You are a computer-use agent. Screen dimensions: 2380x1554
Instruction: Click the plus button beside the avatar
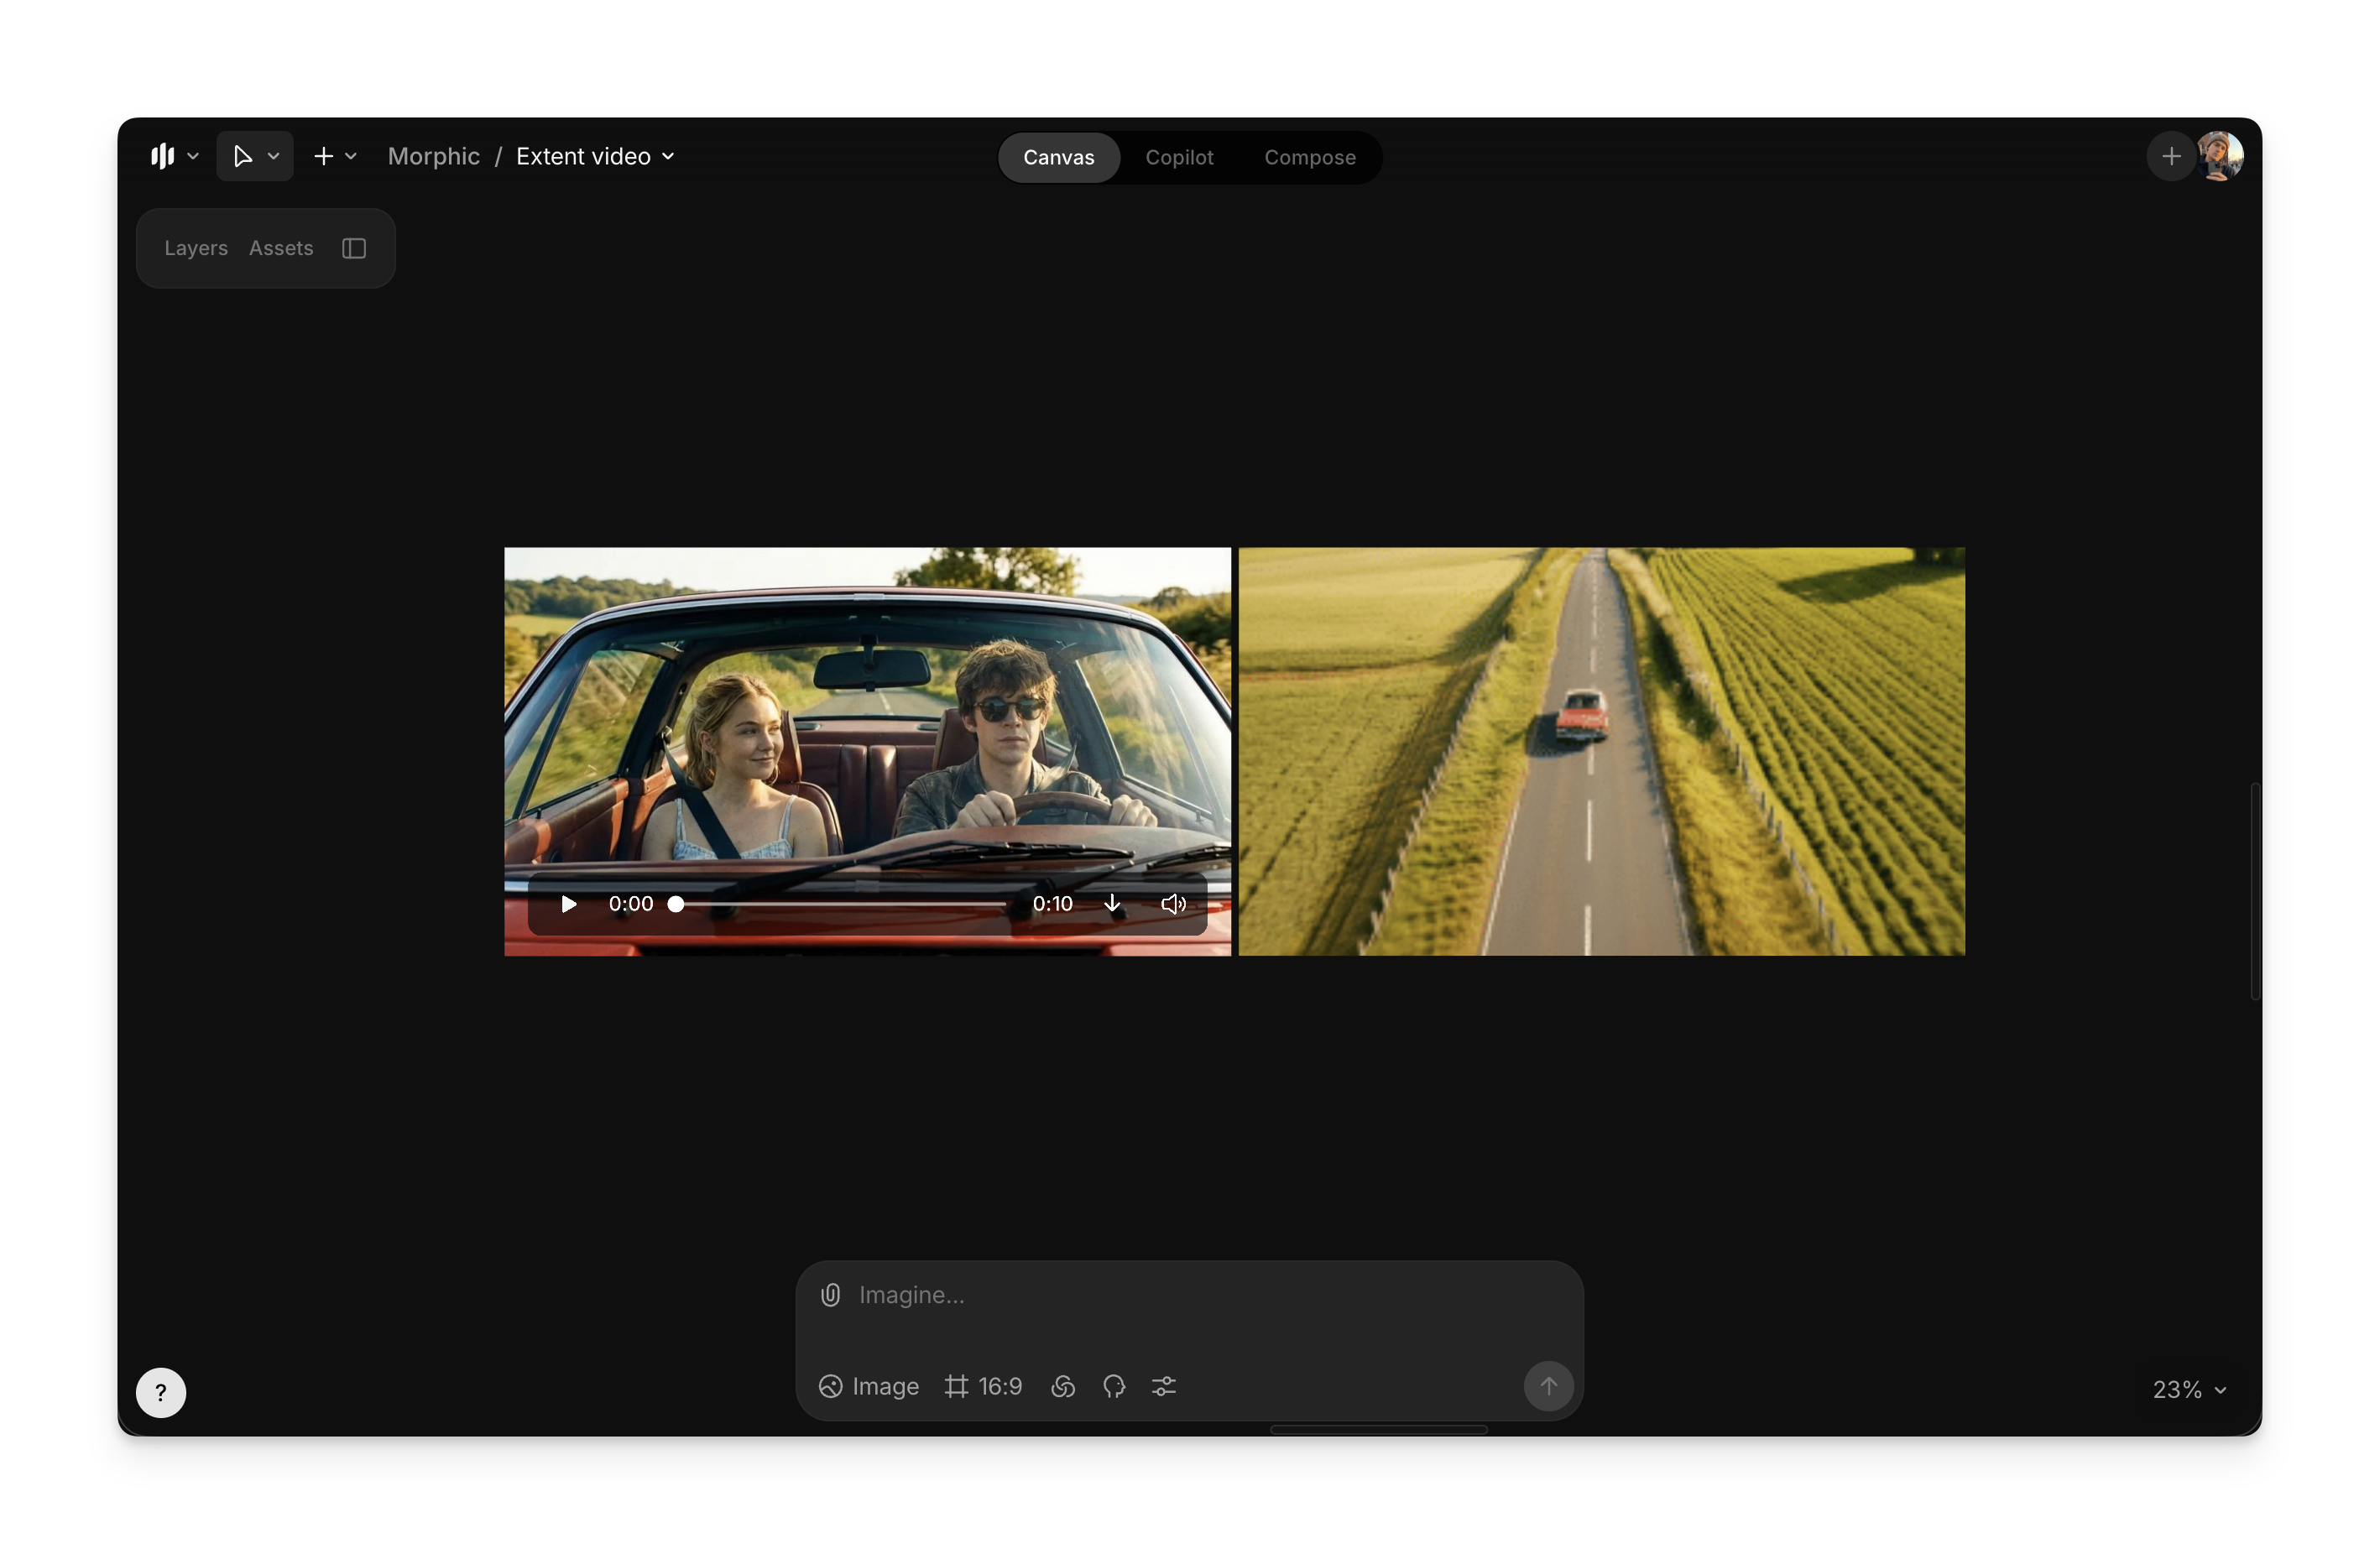(x=2171, y=157)
